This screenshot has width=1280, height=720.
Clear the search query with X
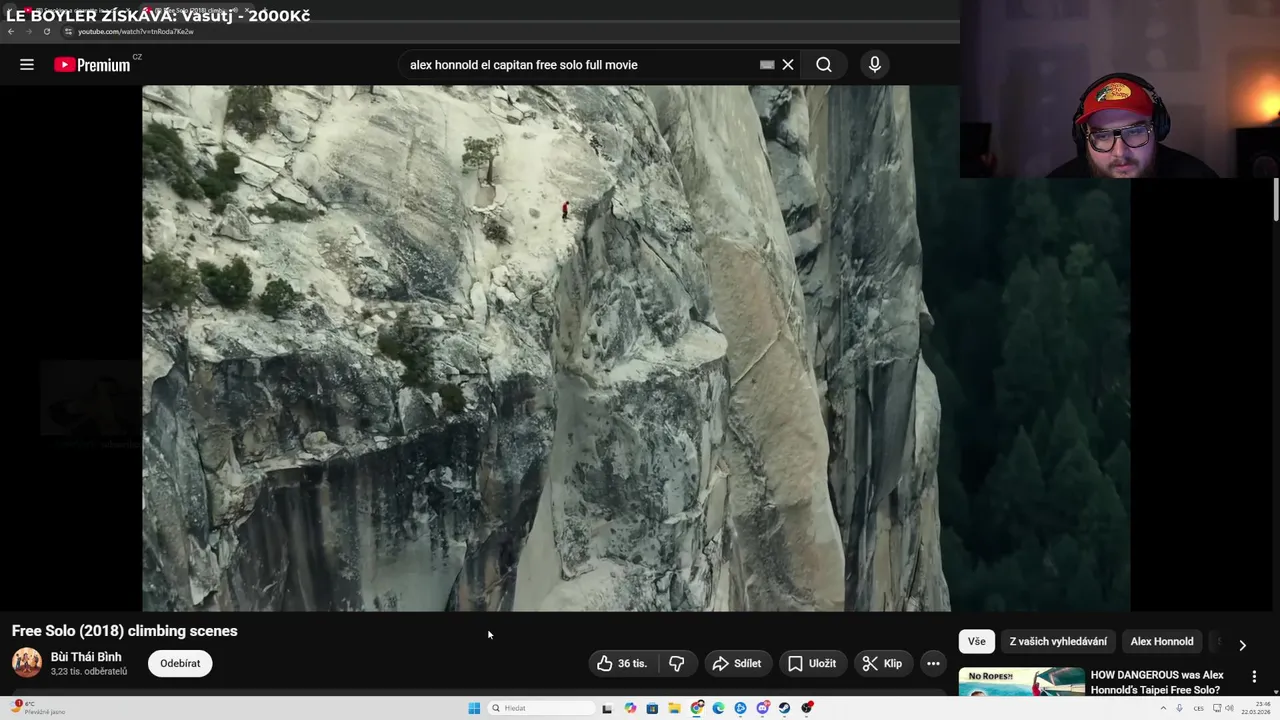pyautogui.click(x=788, y=65)
